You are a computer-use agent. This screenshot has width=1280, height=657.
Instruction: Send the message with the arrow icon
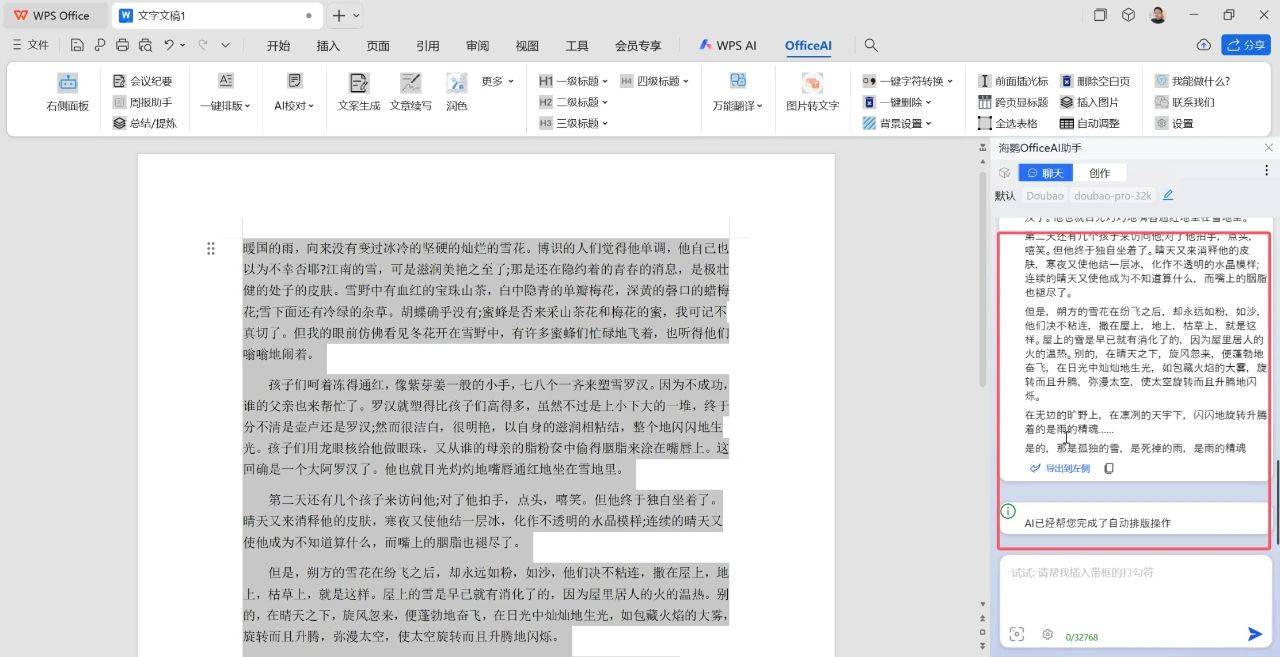click(x=1254, y=634)
